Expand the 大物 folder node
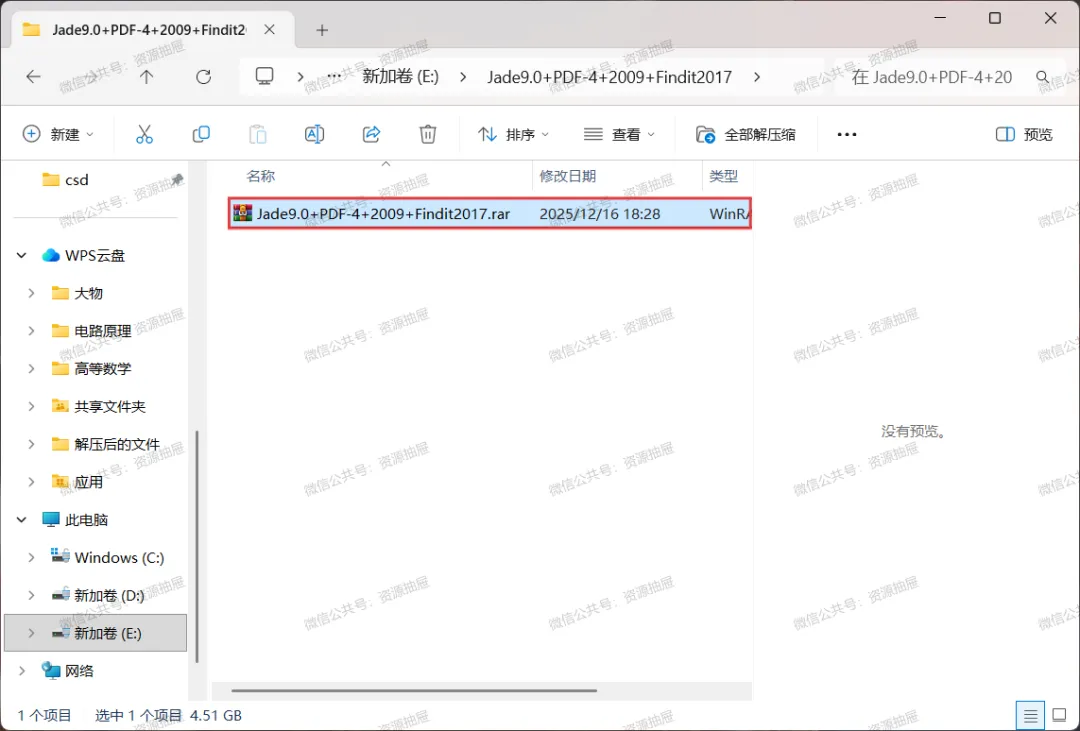1080x731 pixels. [32, 293]
